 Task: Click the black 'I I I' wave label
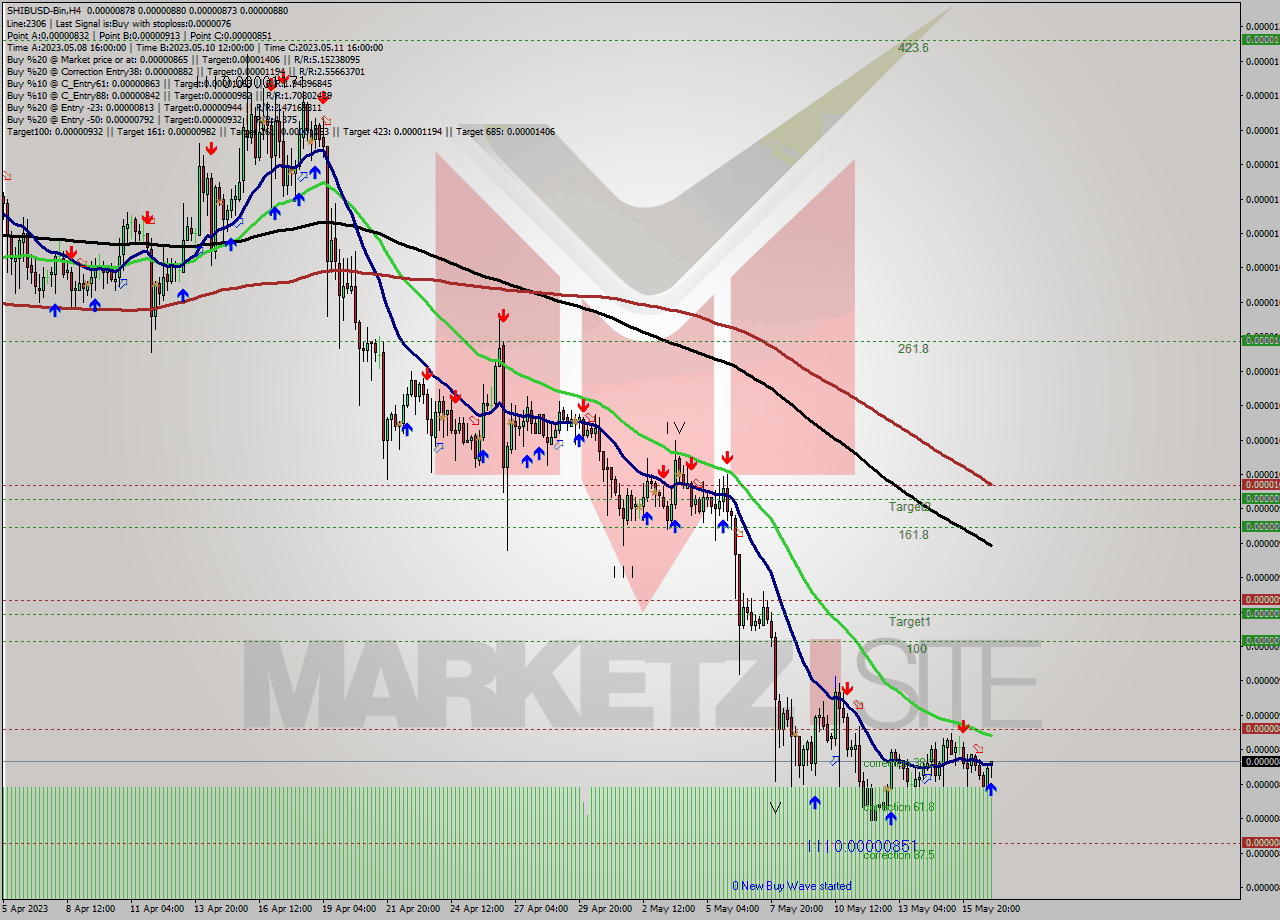point(624,572)
